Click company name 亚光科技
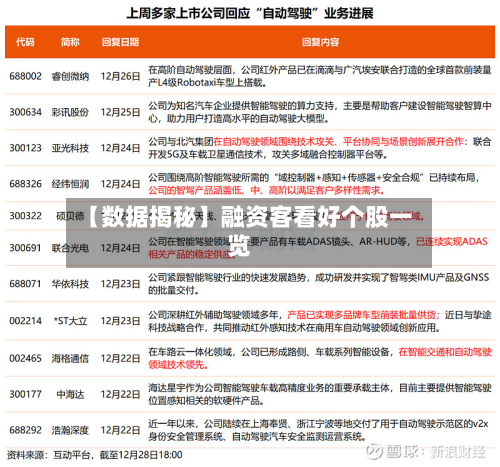The image size is (500, 467). click(70, 148)
